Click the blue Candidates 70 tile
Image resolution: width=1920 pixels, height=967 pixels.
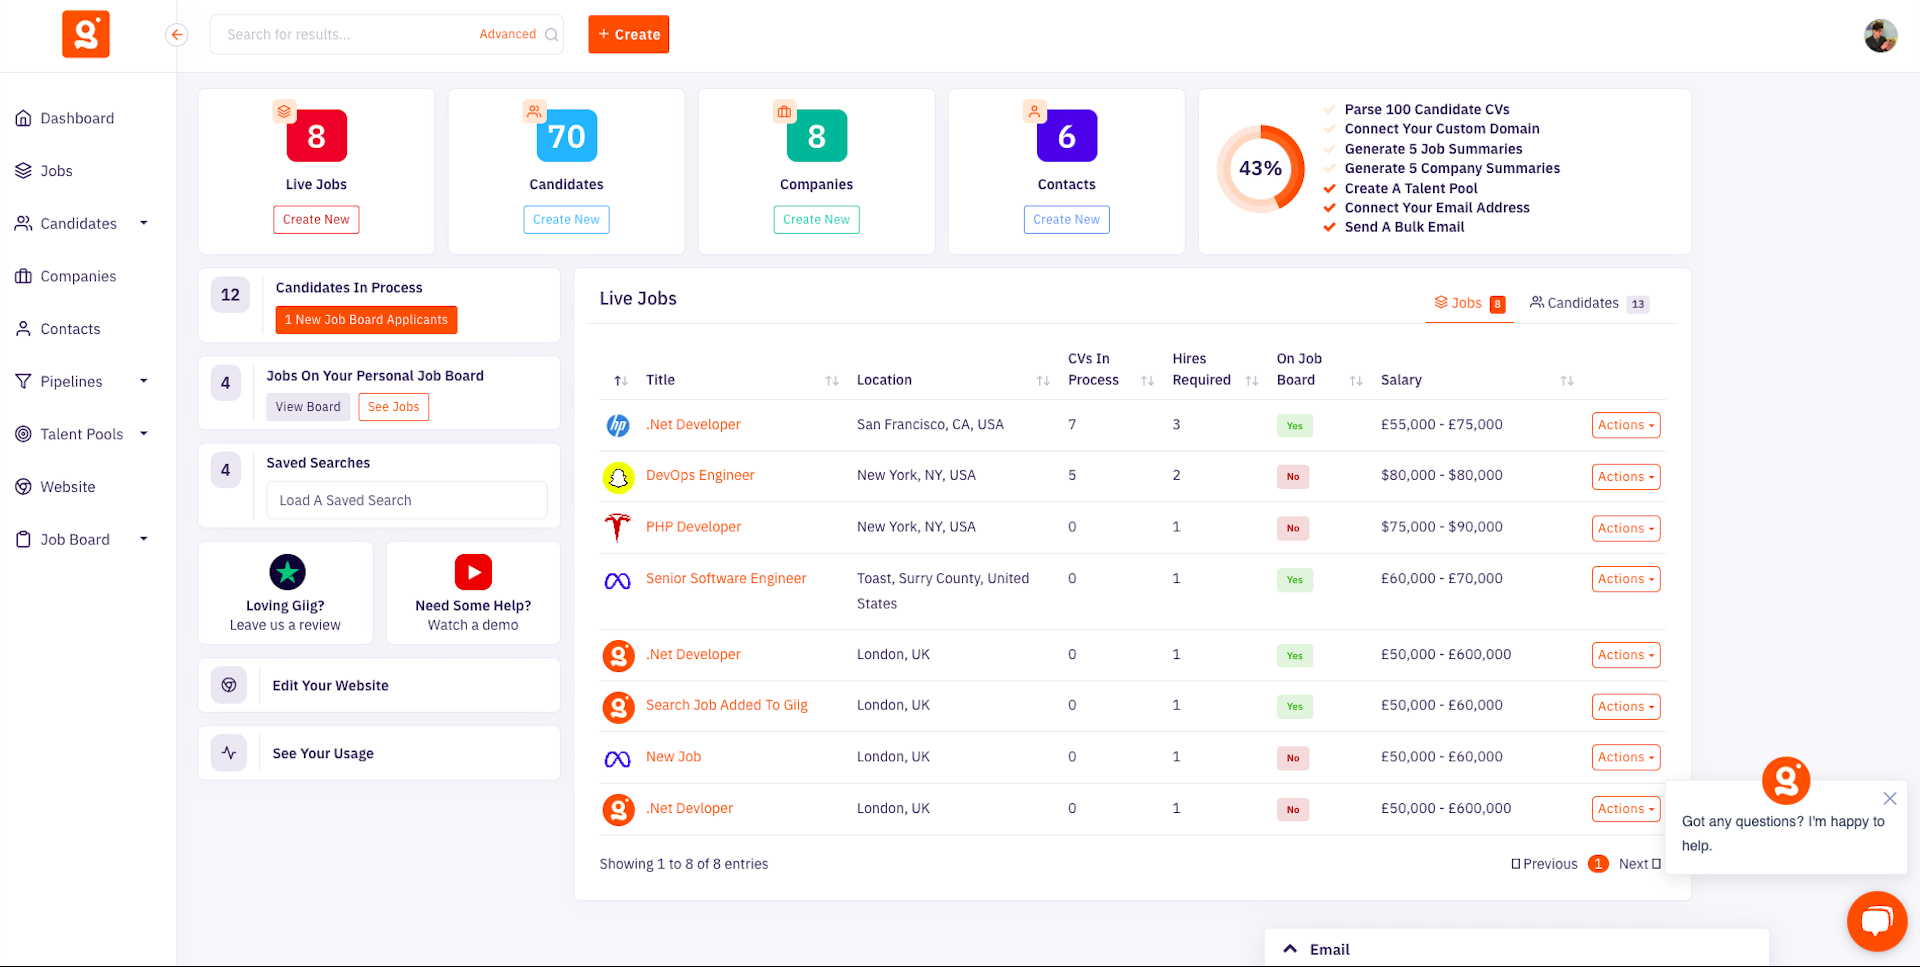[x=567, y=136]
